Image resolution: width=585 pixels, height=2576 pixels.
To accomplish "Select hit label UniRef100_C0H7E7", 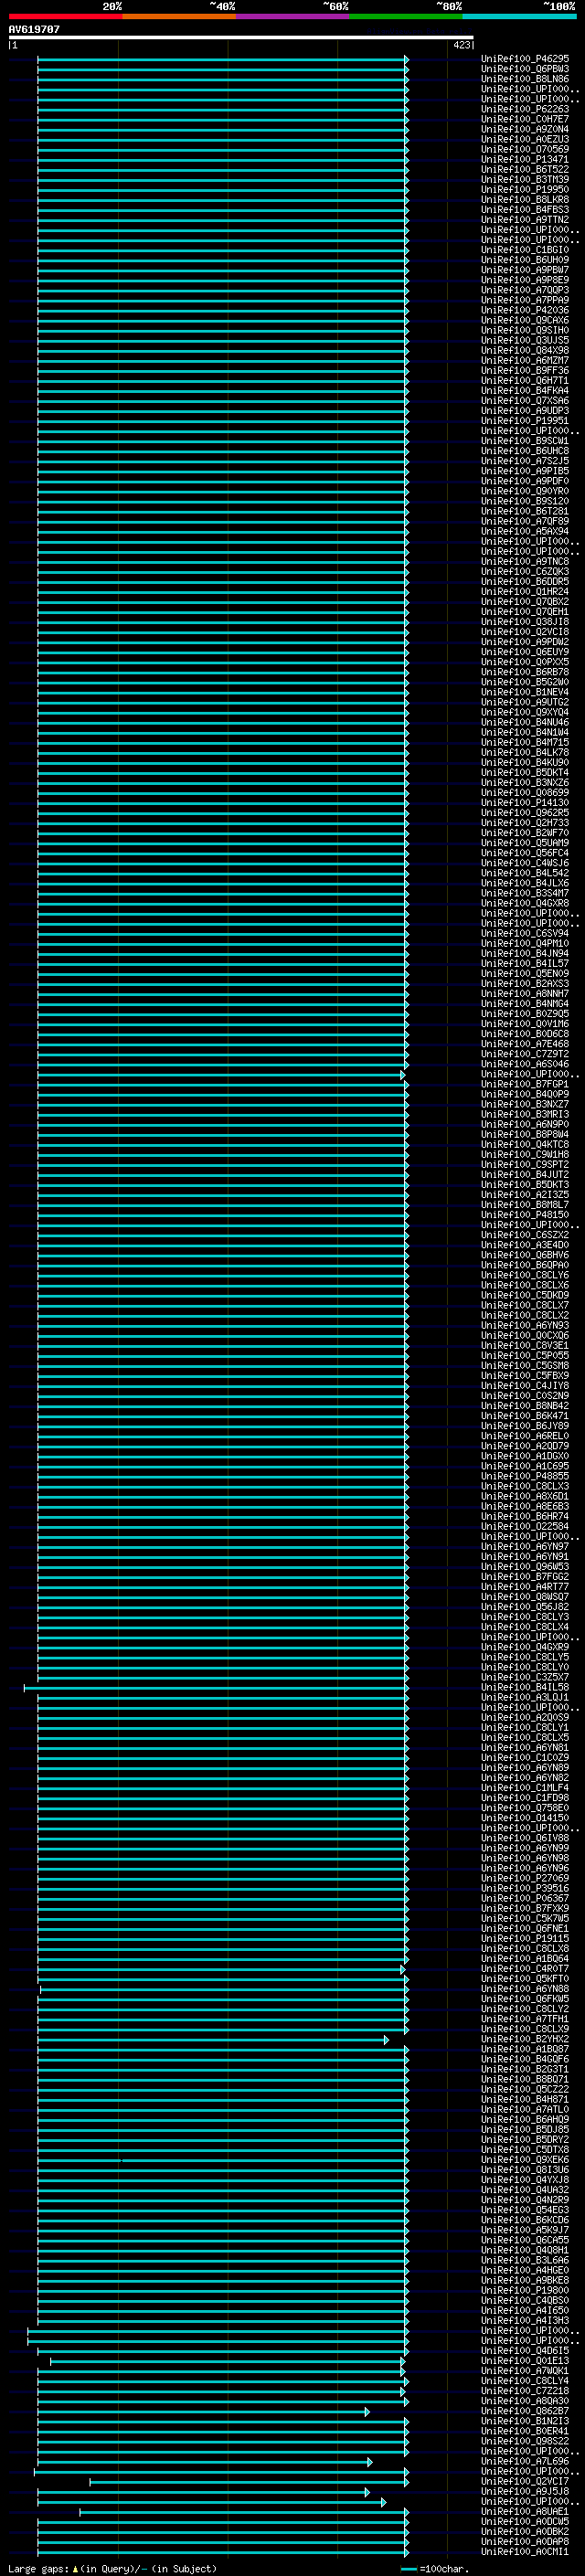I will (x=525, y=119).
